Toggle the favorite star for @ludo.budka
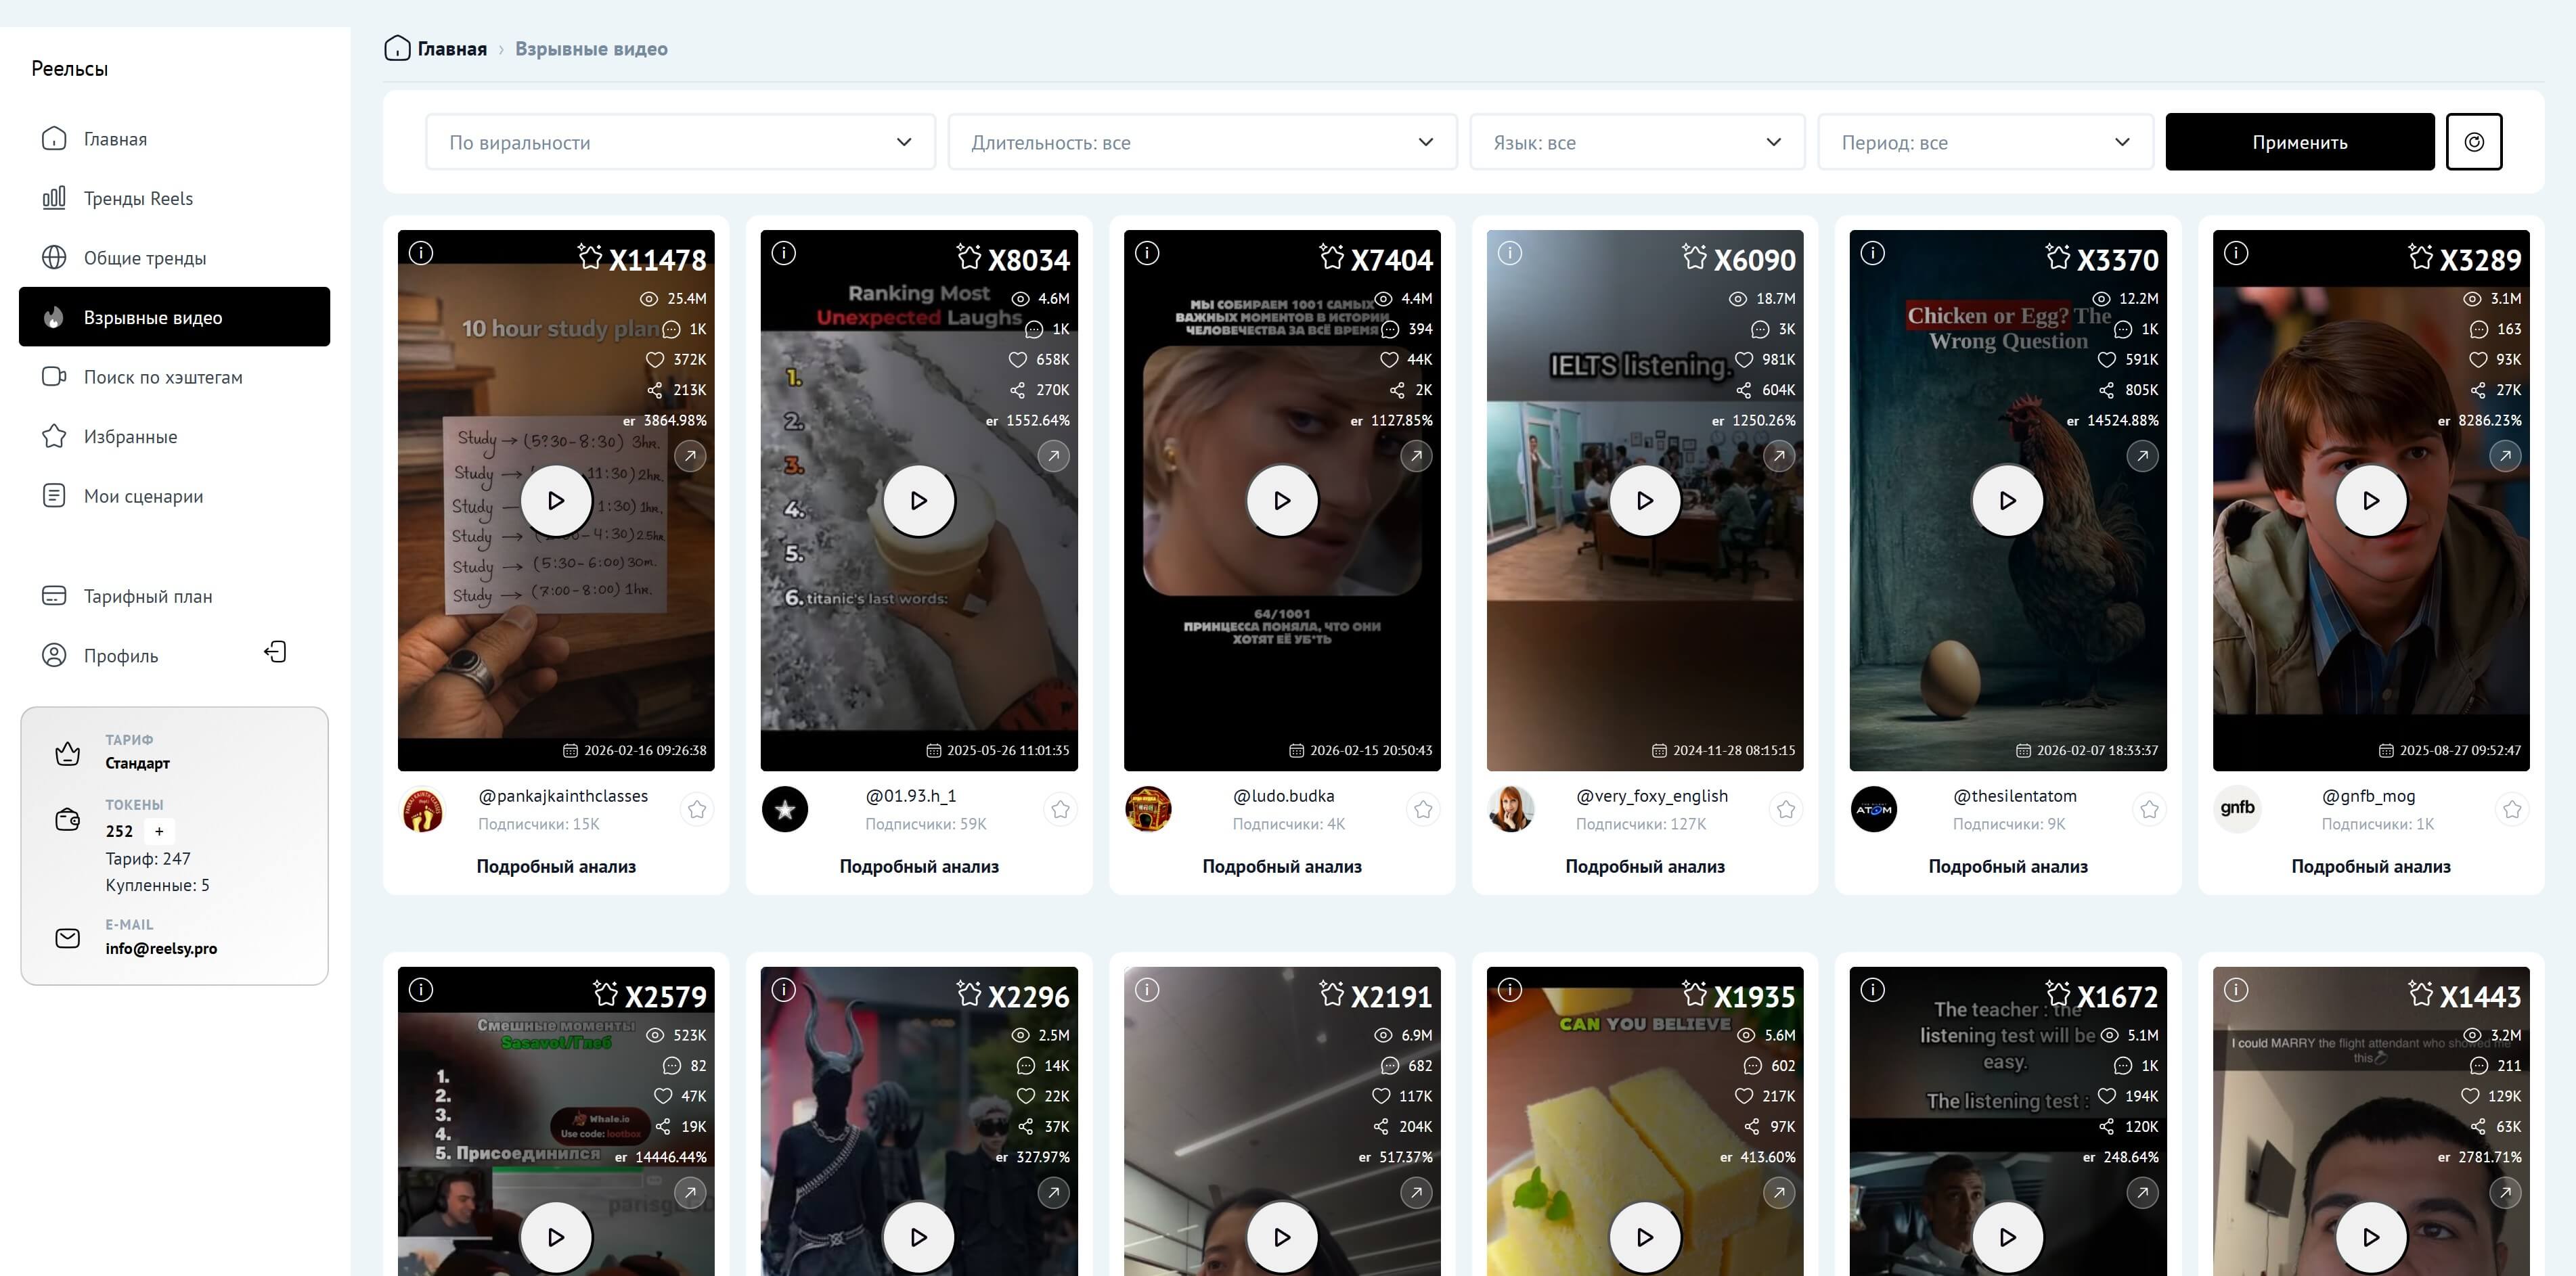This screenshot has height=1276, width=2576. tap(1423, 809)
